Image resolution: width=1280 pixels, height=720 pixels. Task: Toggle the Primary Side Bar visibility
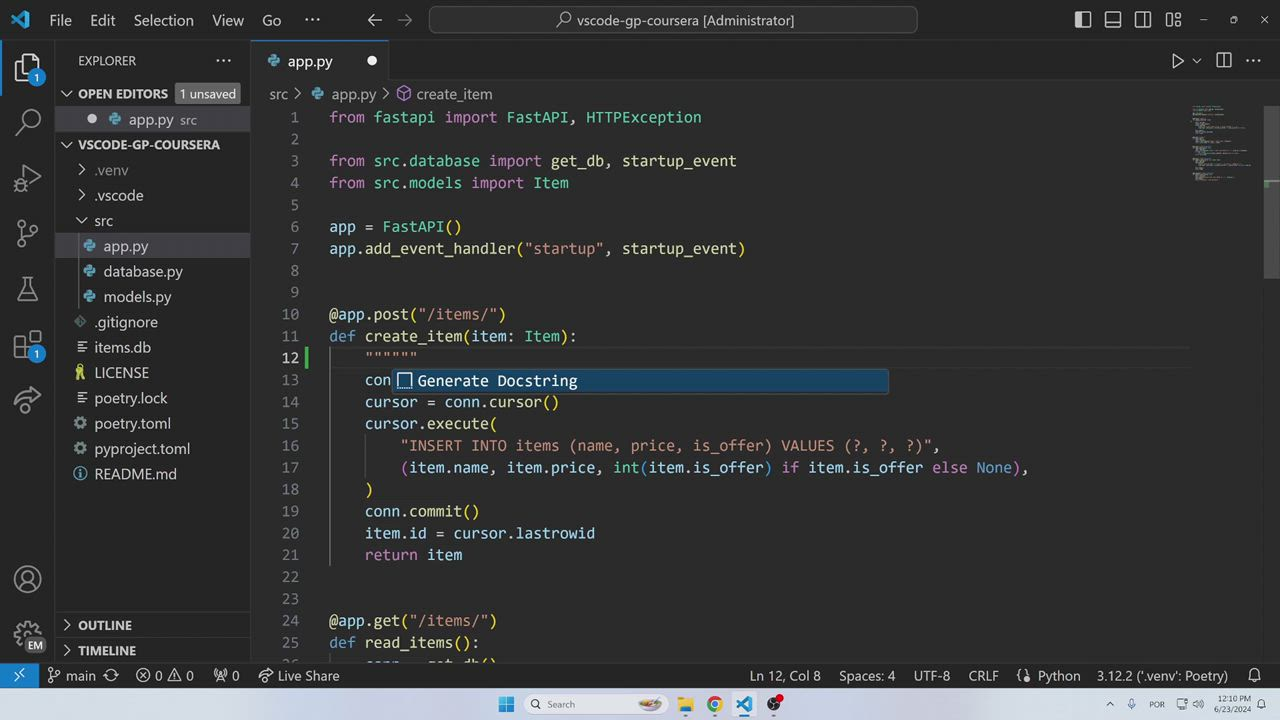tap(1083, 19)
